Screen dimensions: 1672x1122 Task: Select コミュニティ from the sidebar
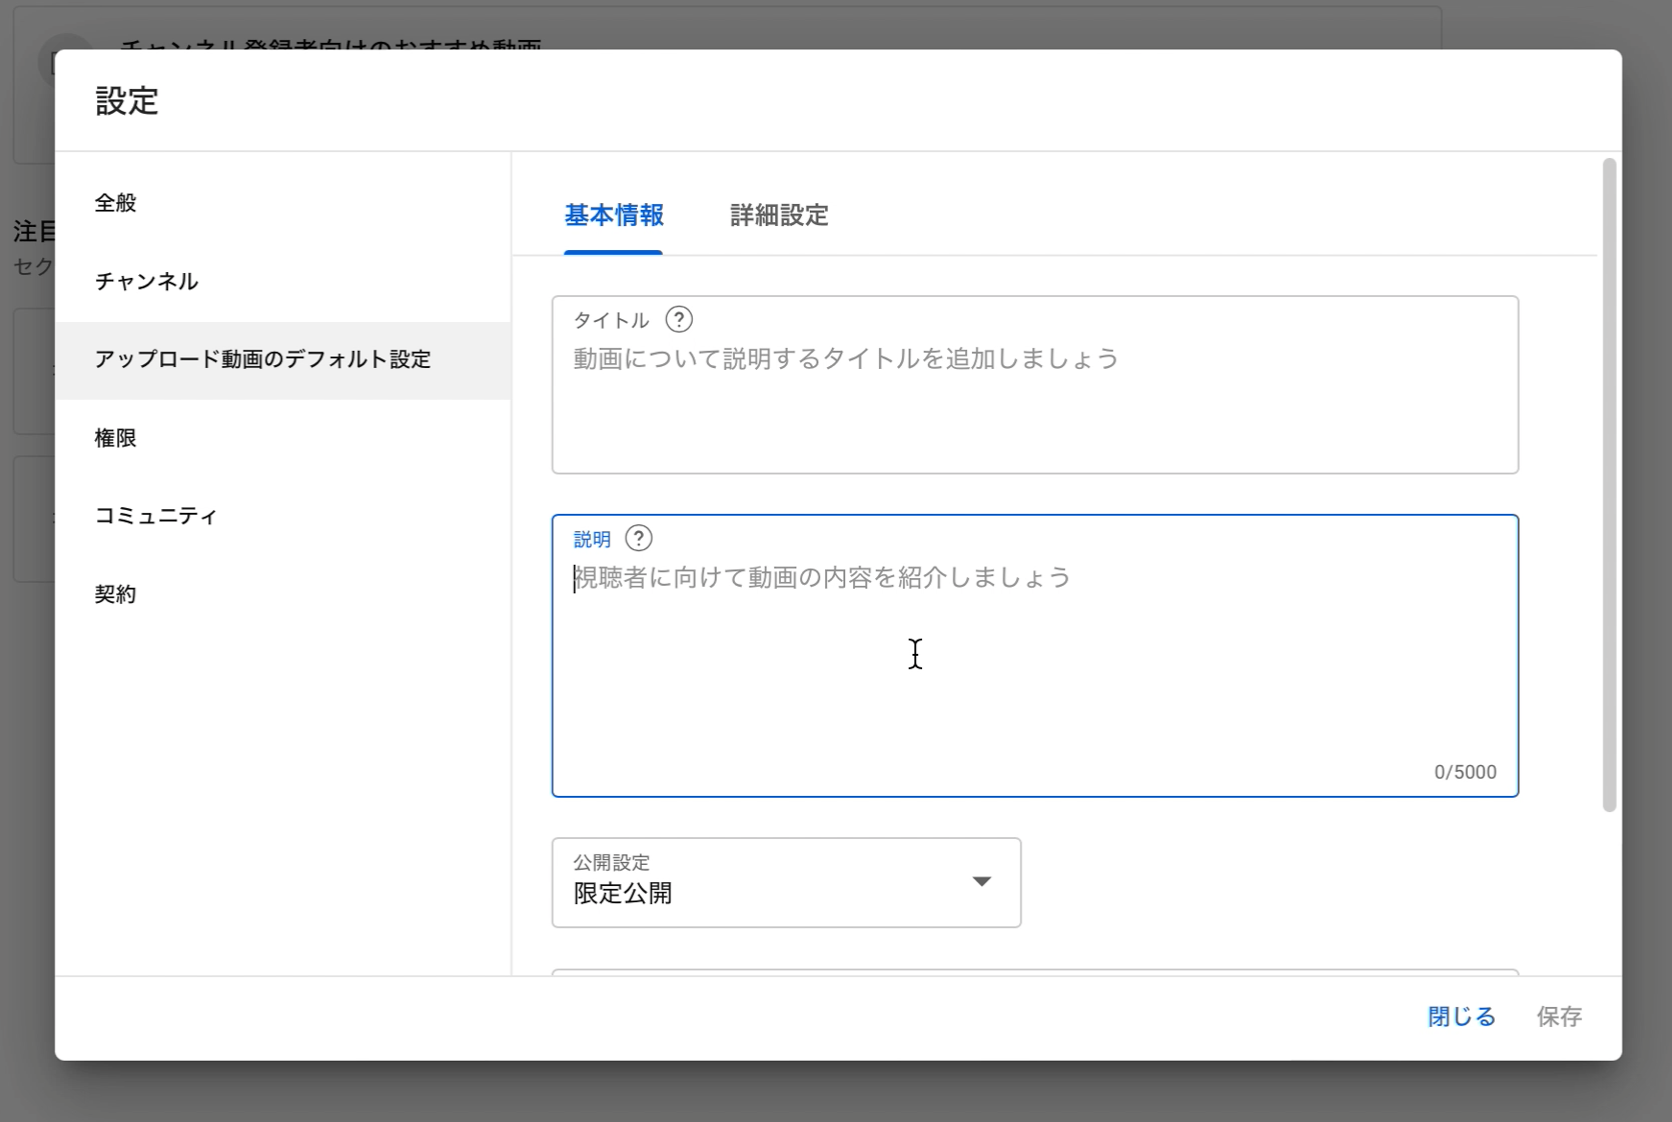pyautogui.click(x=156, y=515)
